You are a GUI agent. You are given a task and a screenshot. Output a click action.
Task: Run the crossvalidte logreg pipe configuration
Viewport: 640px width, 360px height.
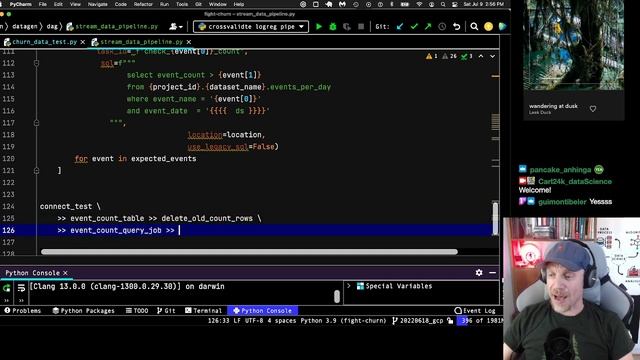[319, 27]
